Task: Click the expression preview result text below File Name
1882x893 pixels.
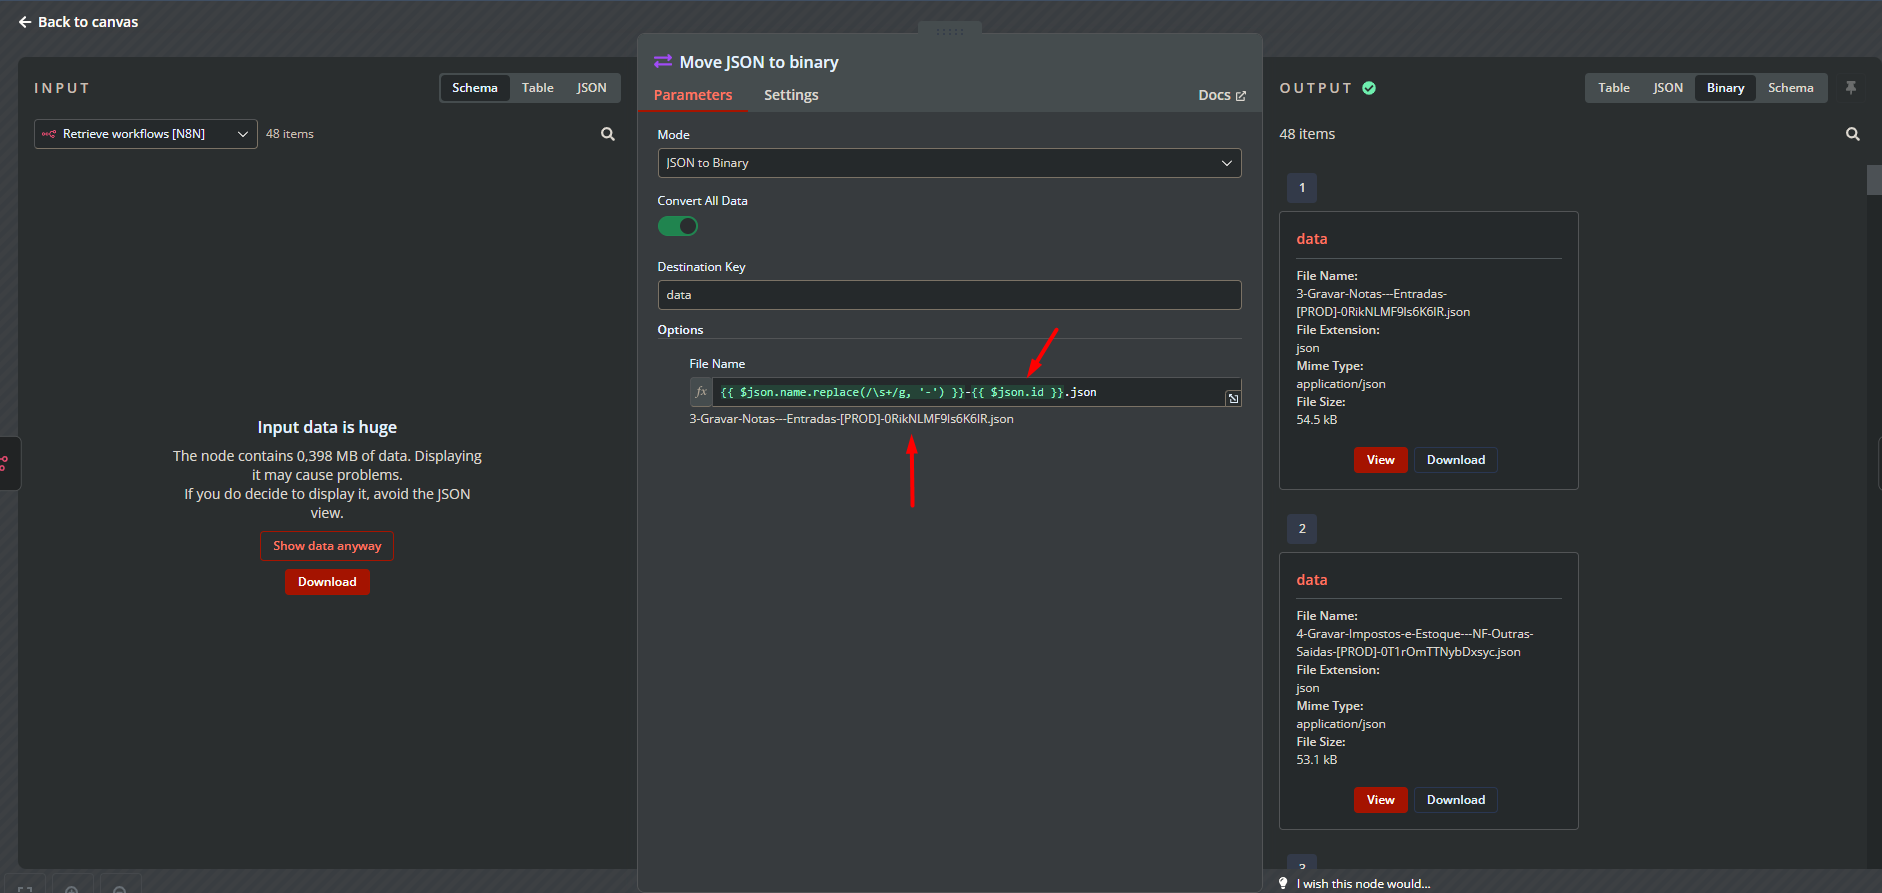Action: [x=851, y=419]
